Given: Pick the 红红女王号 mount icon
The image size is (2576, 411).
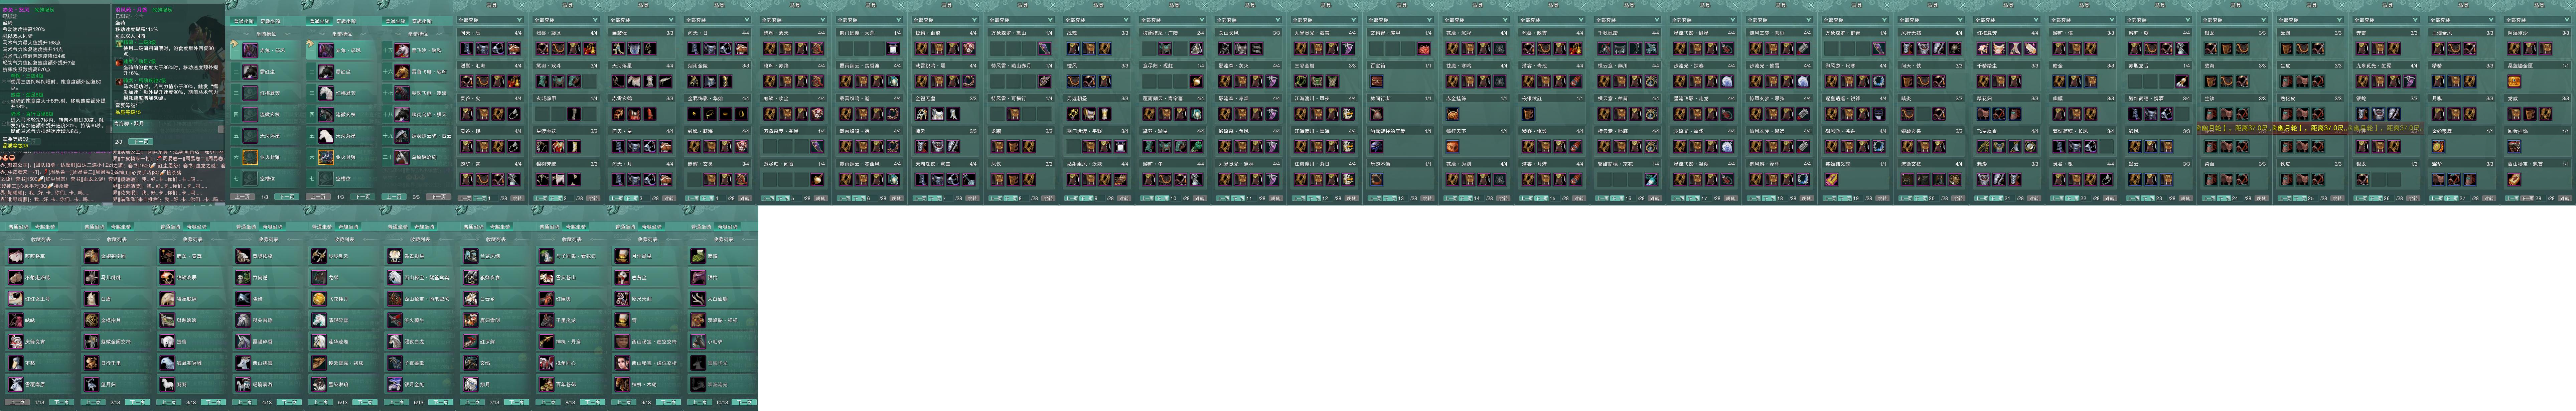Looking at the screenshot, I should coord(16,299).
